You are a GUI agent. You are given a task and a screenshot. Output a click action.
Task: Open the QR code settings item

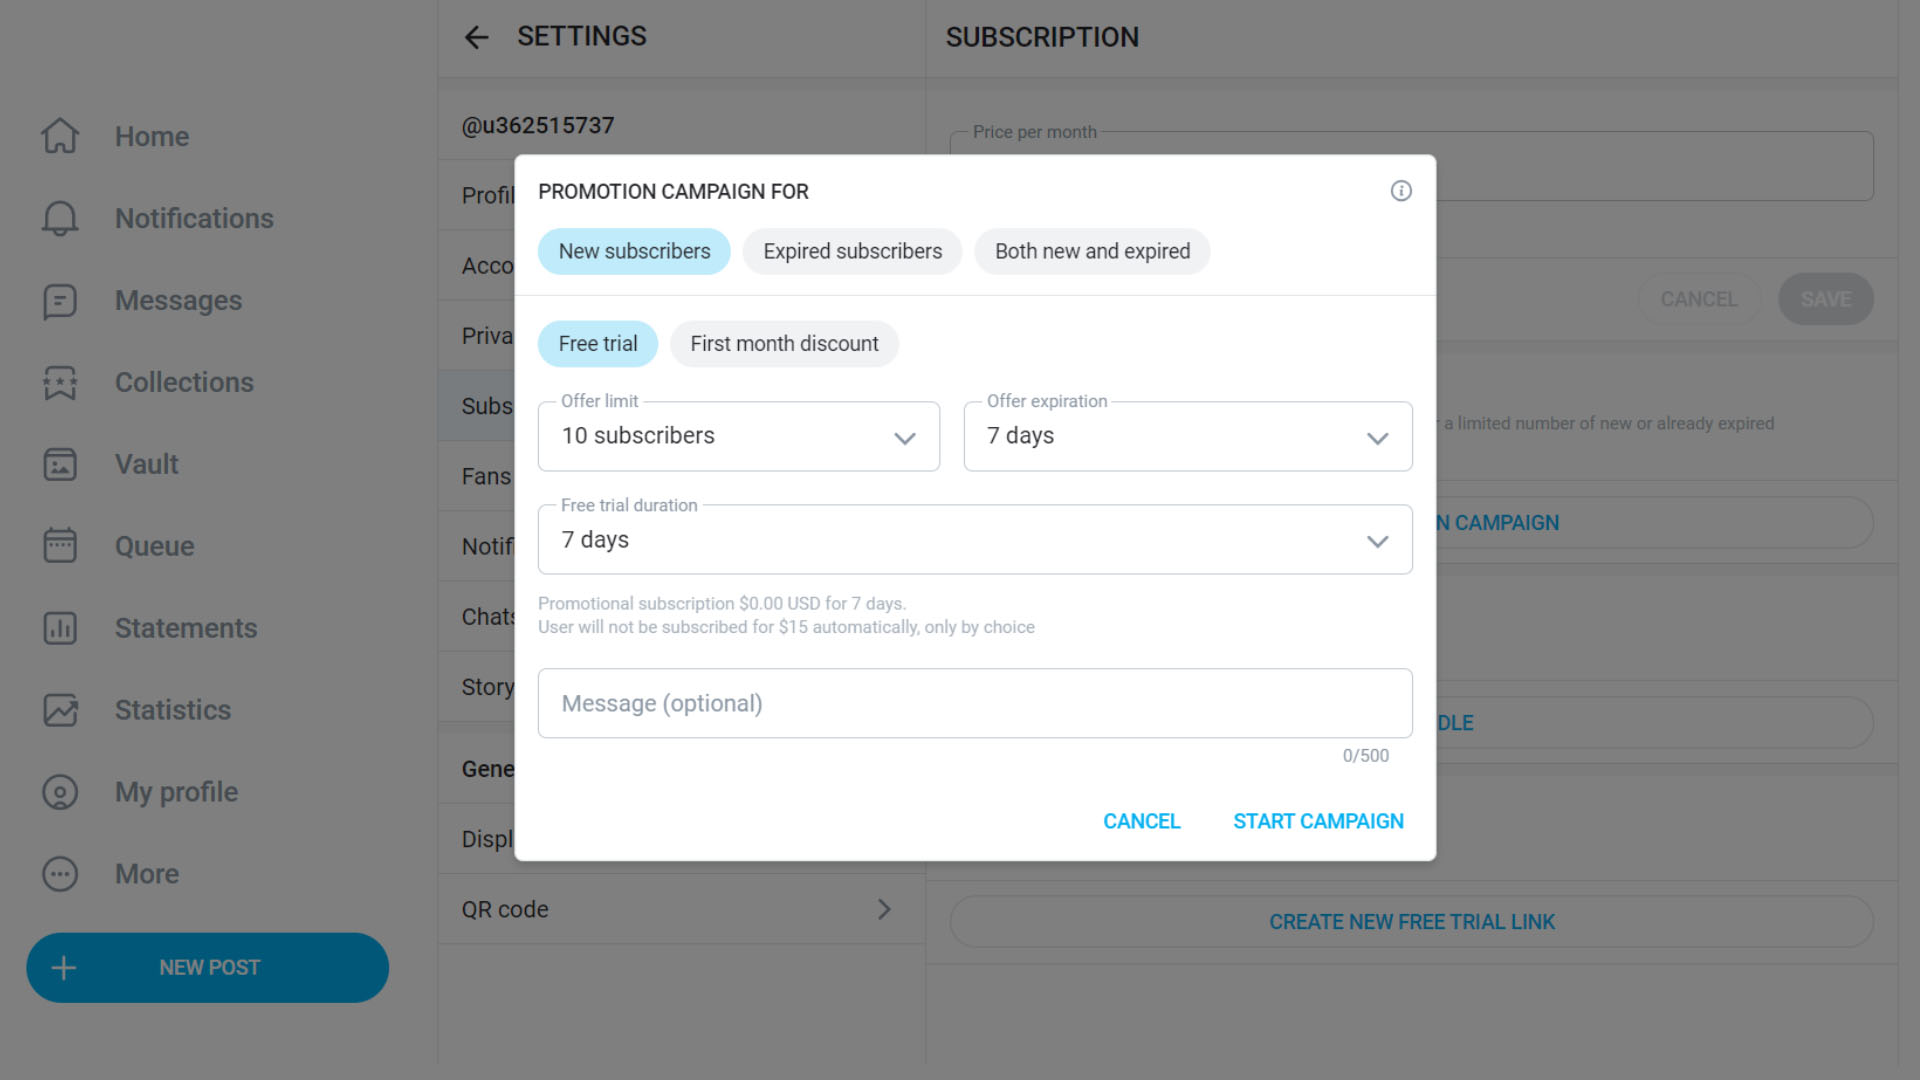pyautogui.click(x=680, y=910)
